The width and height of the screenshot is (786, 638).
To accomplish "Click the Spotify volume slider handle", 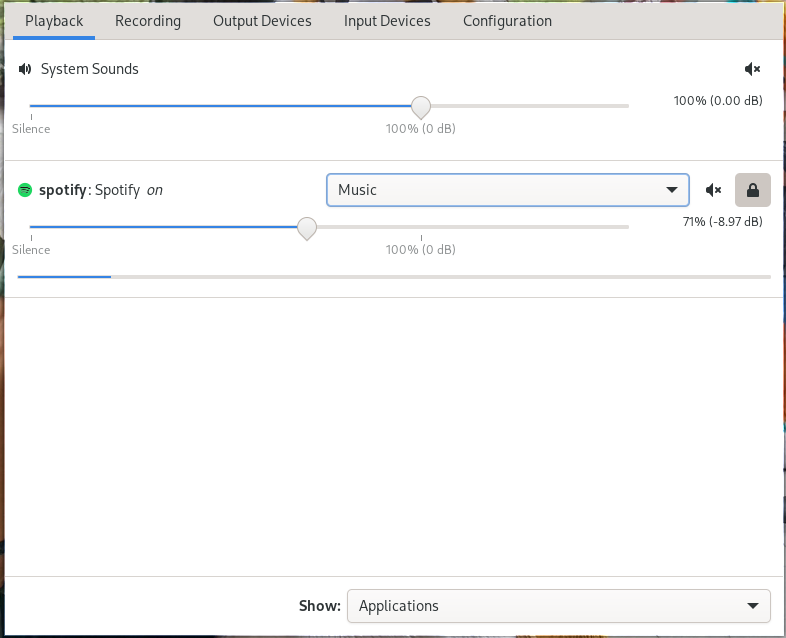I will (307, 228).
